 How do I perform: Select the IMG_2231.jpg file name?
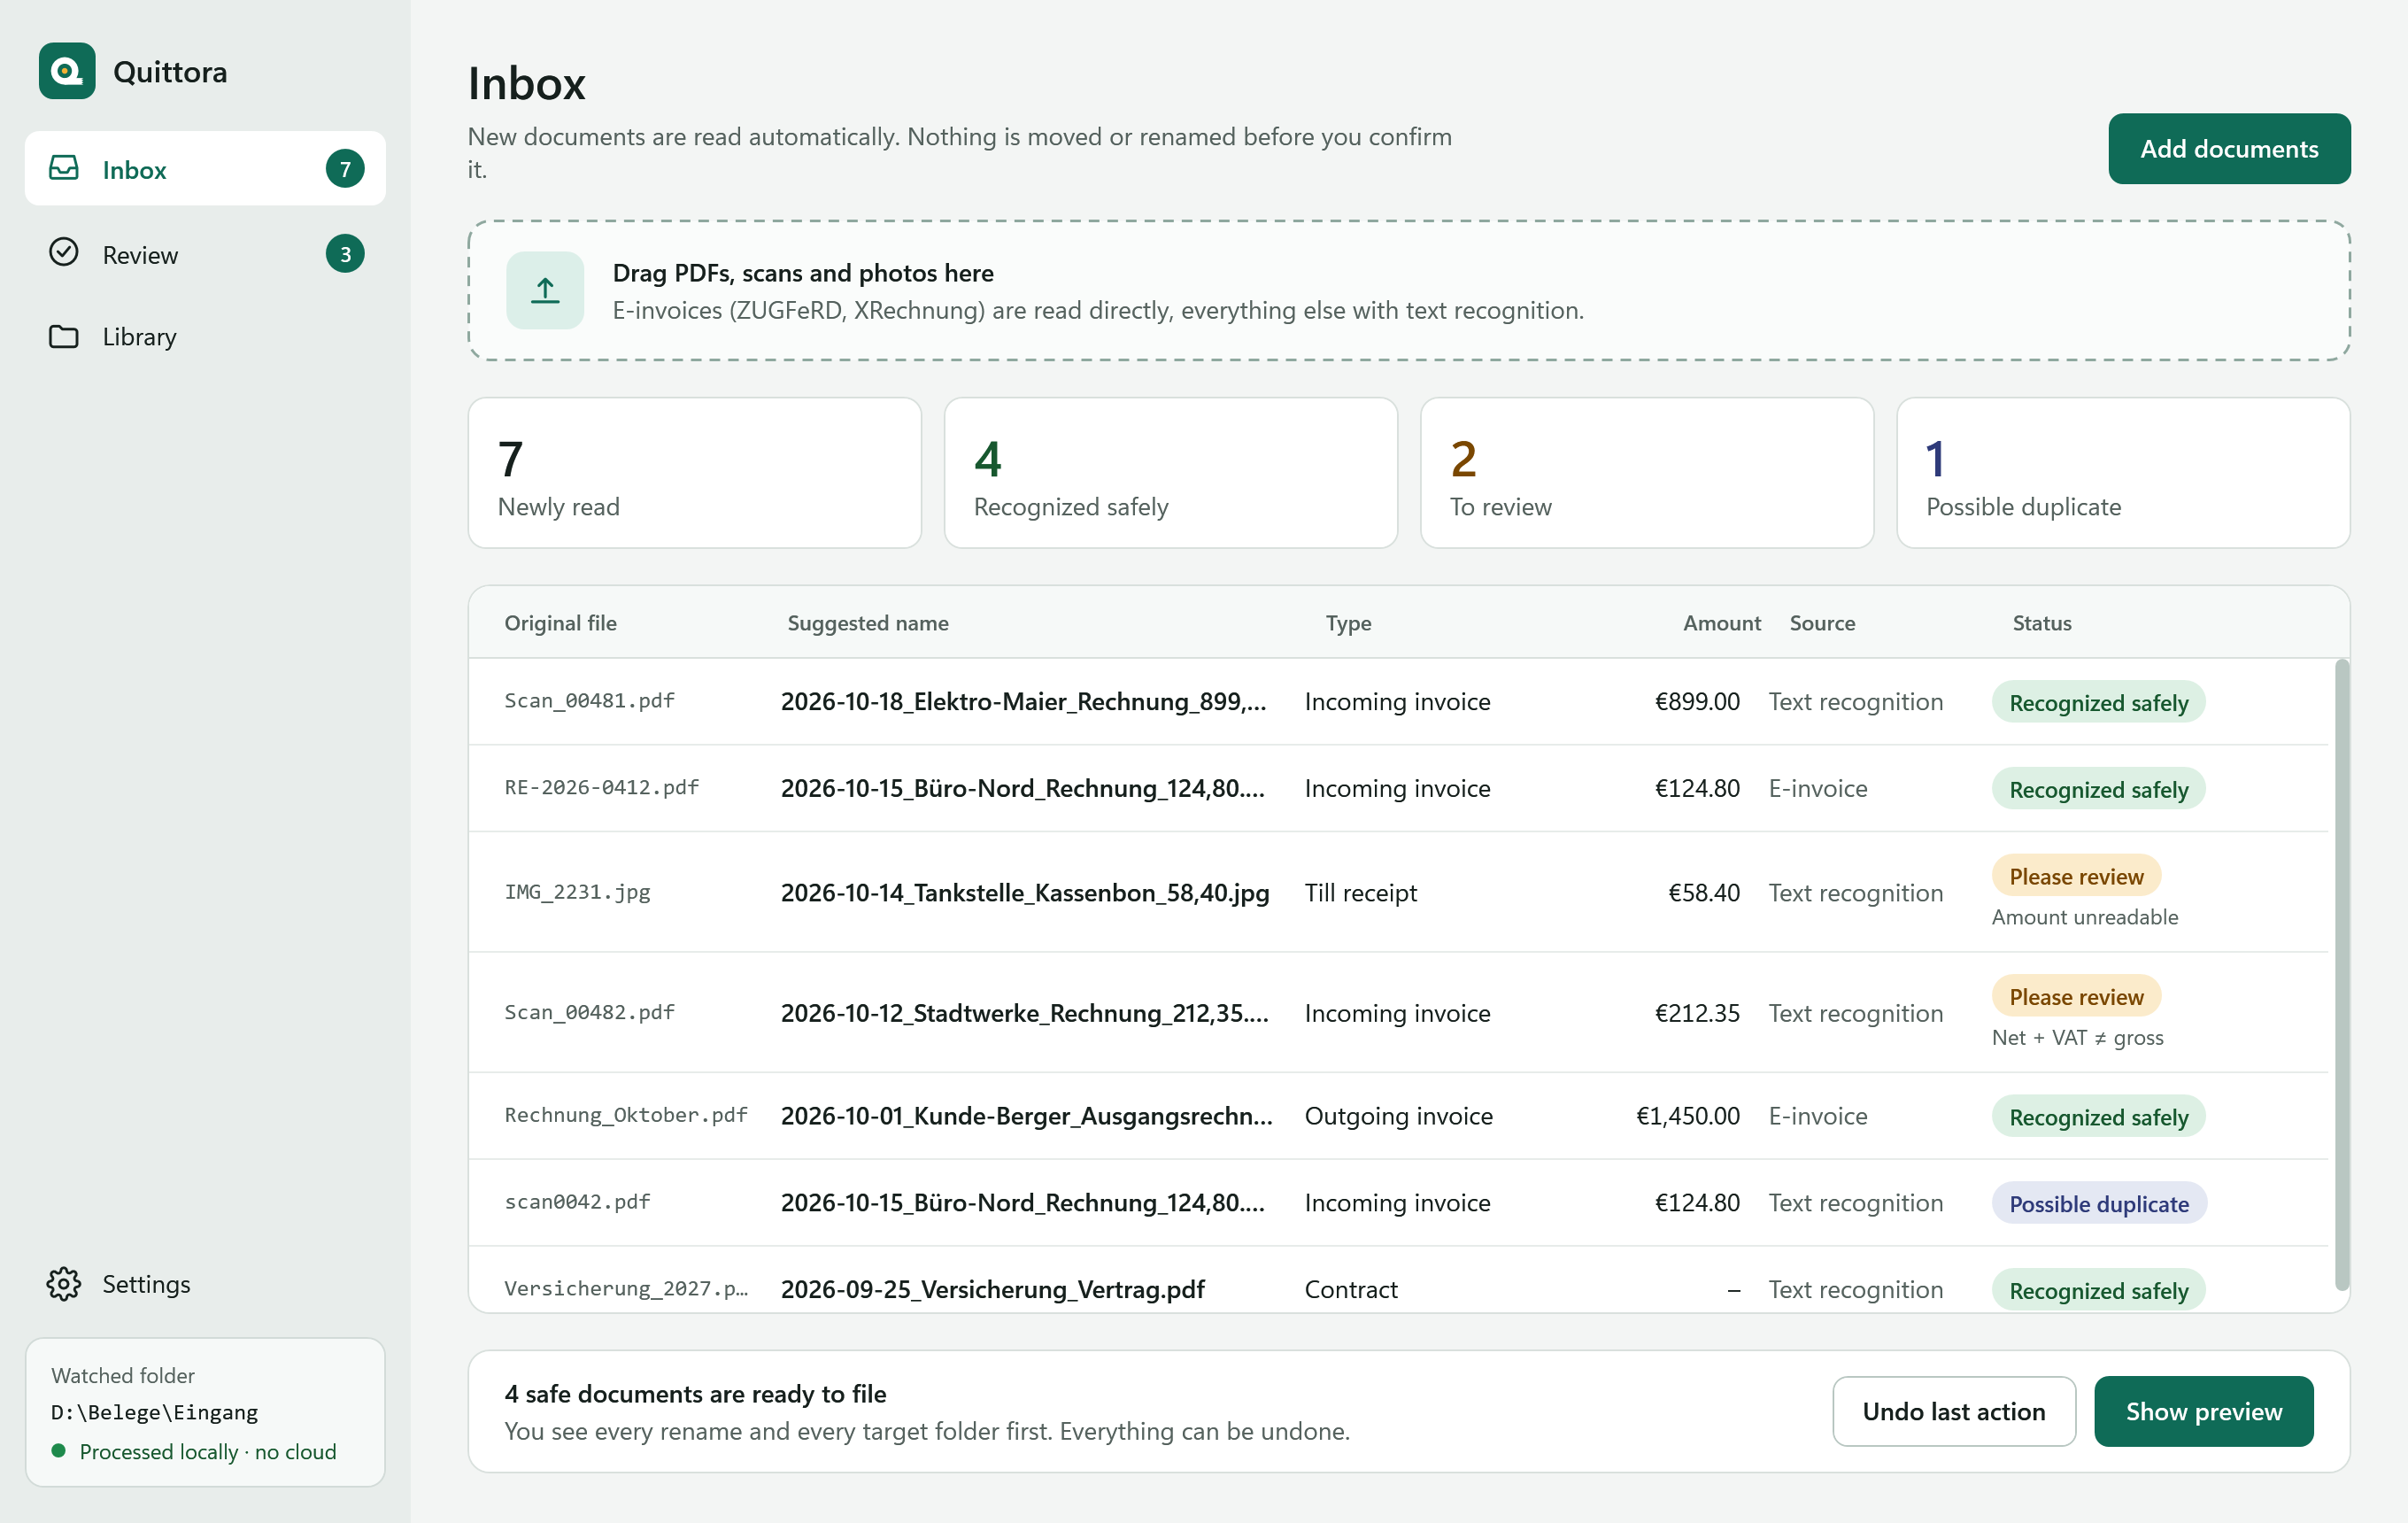[577, 891]
